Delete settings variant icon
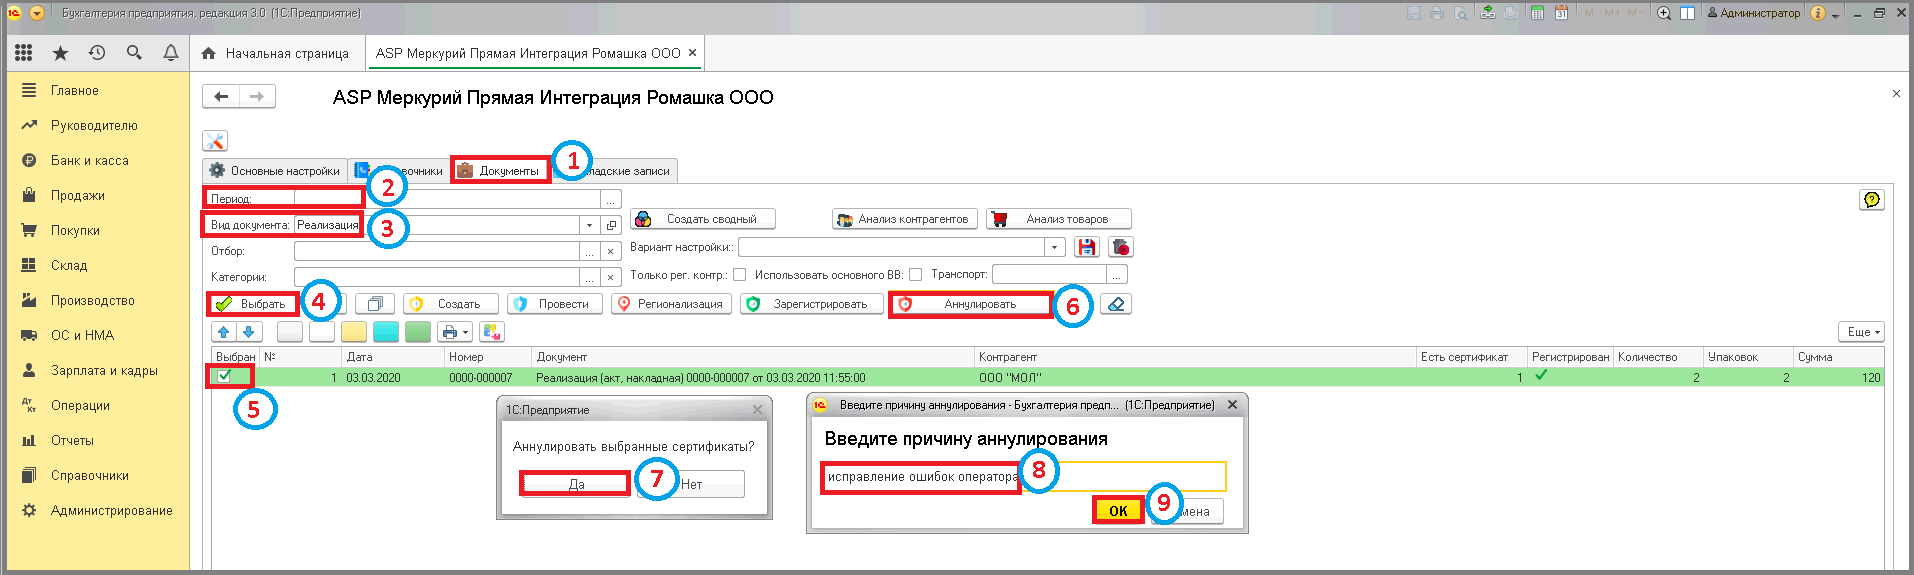 pos(1121,247)
